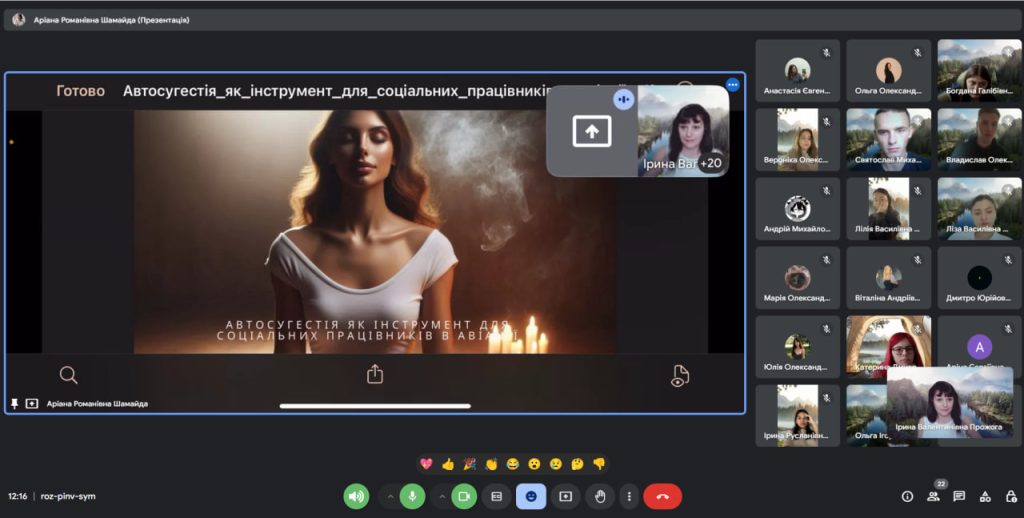Click Готово in the shared presentation
Viewport: 1024px width, 518px height.
click(80, 91)
